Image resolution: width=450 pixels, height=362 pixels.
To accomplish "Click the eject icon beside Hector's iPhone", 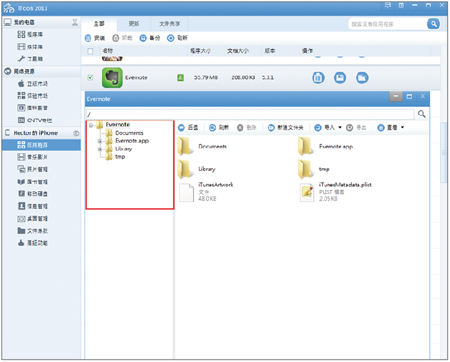I will coord(76,133).
